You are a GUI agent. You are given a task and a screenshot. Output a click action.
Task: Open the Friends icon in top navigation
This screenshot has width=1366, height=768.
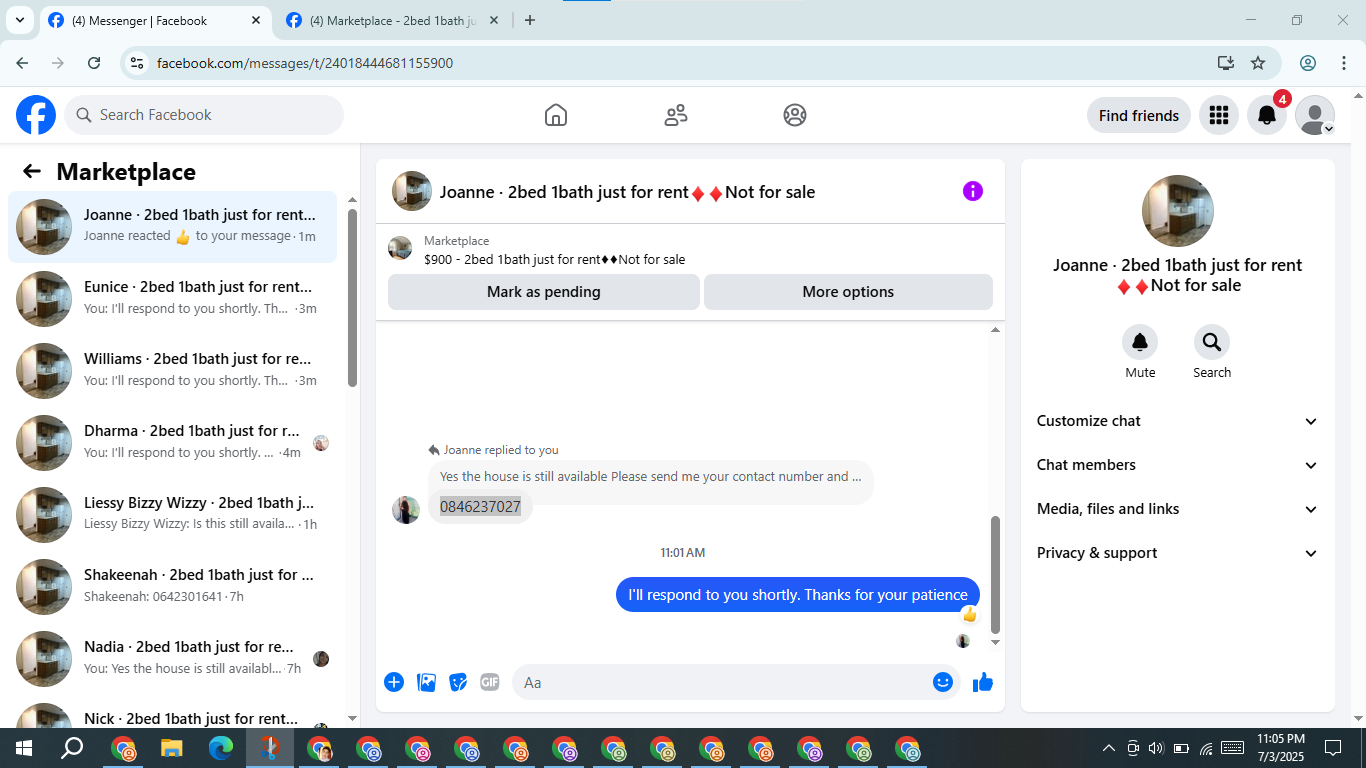click(676, 115)
